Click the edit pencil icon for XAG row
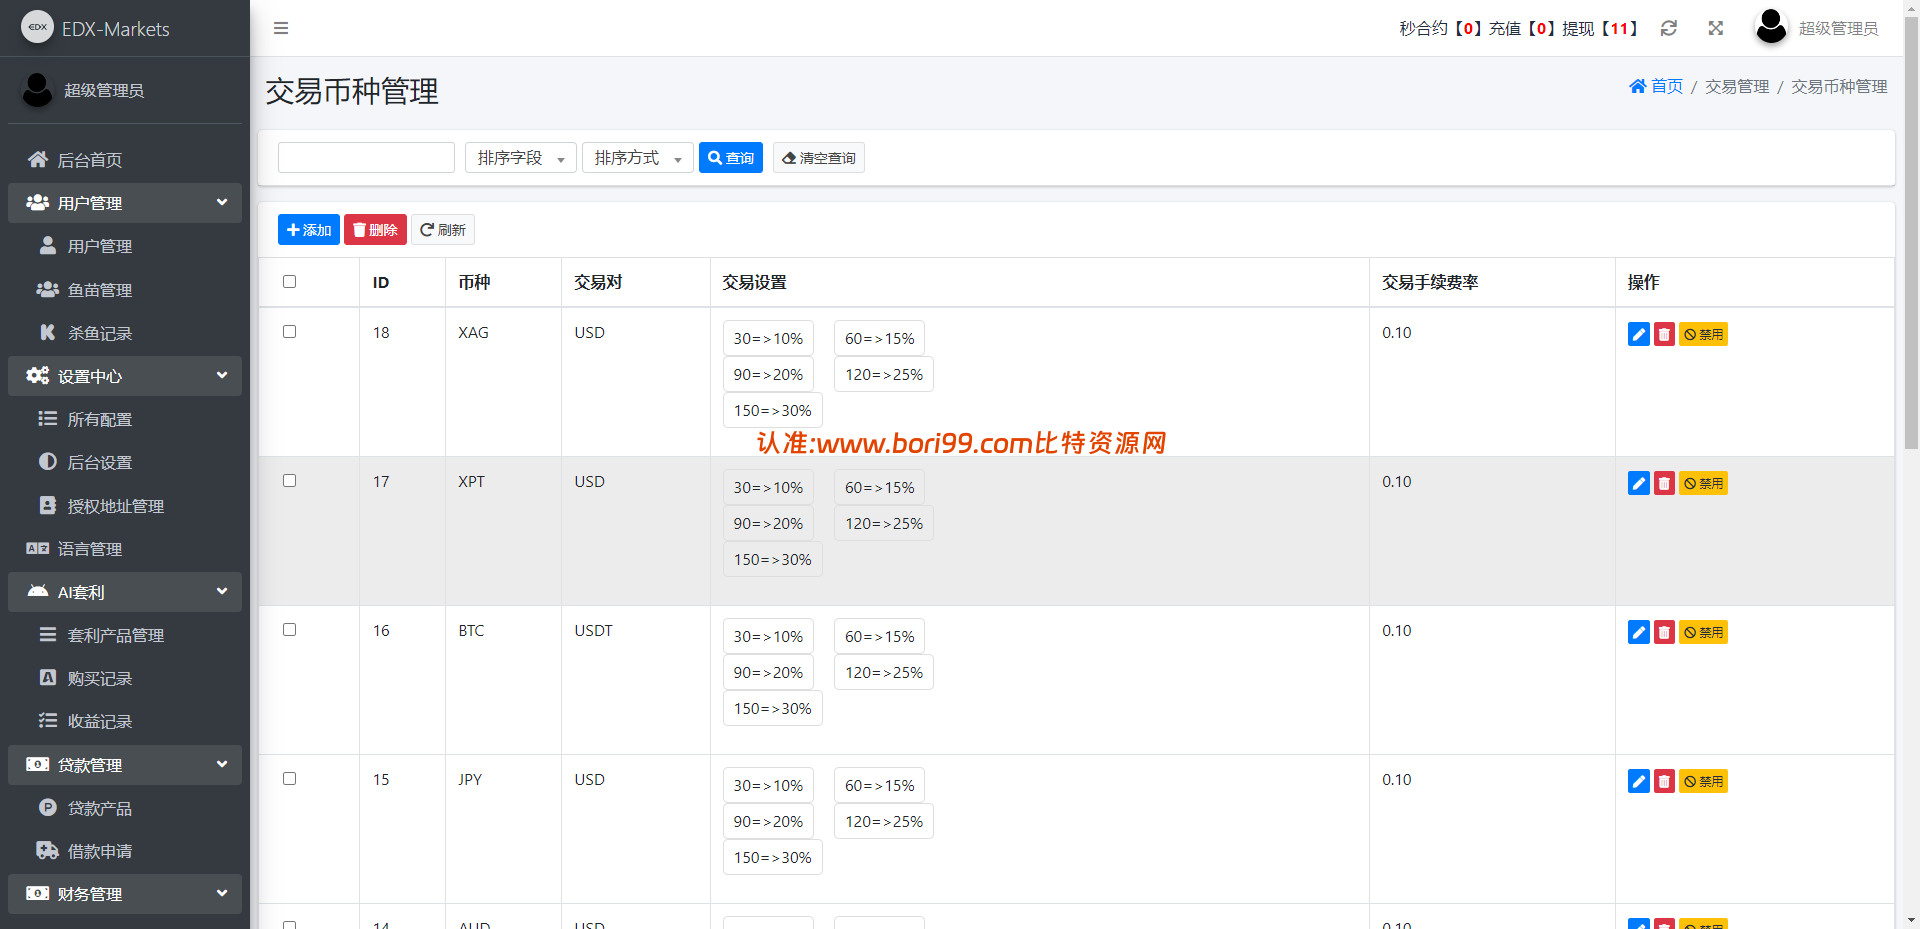 tap(1639, 334)
